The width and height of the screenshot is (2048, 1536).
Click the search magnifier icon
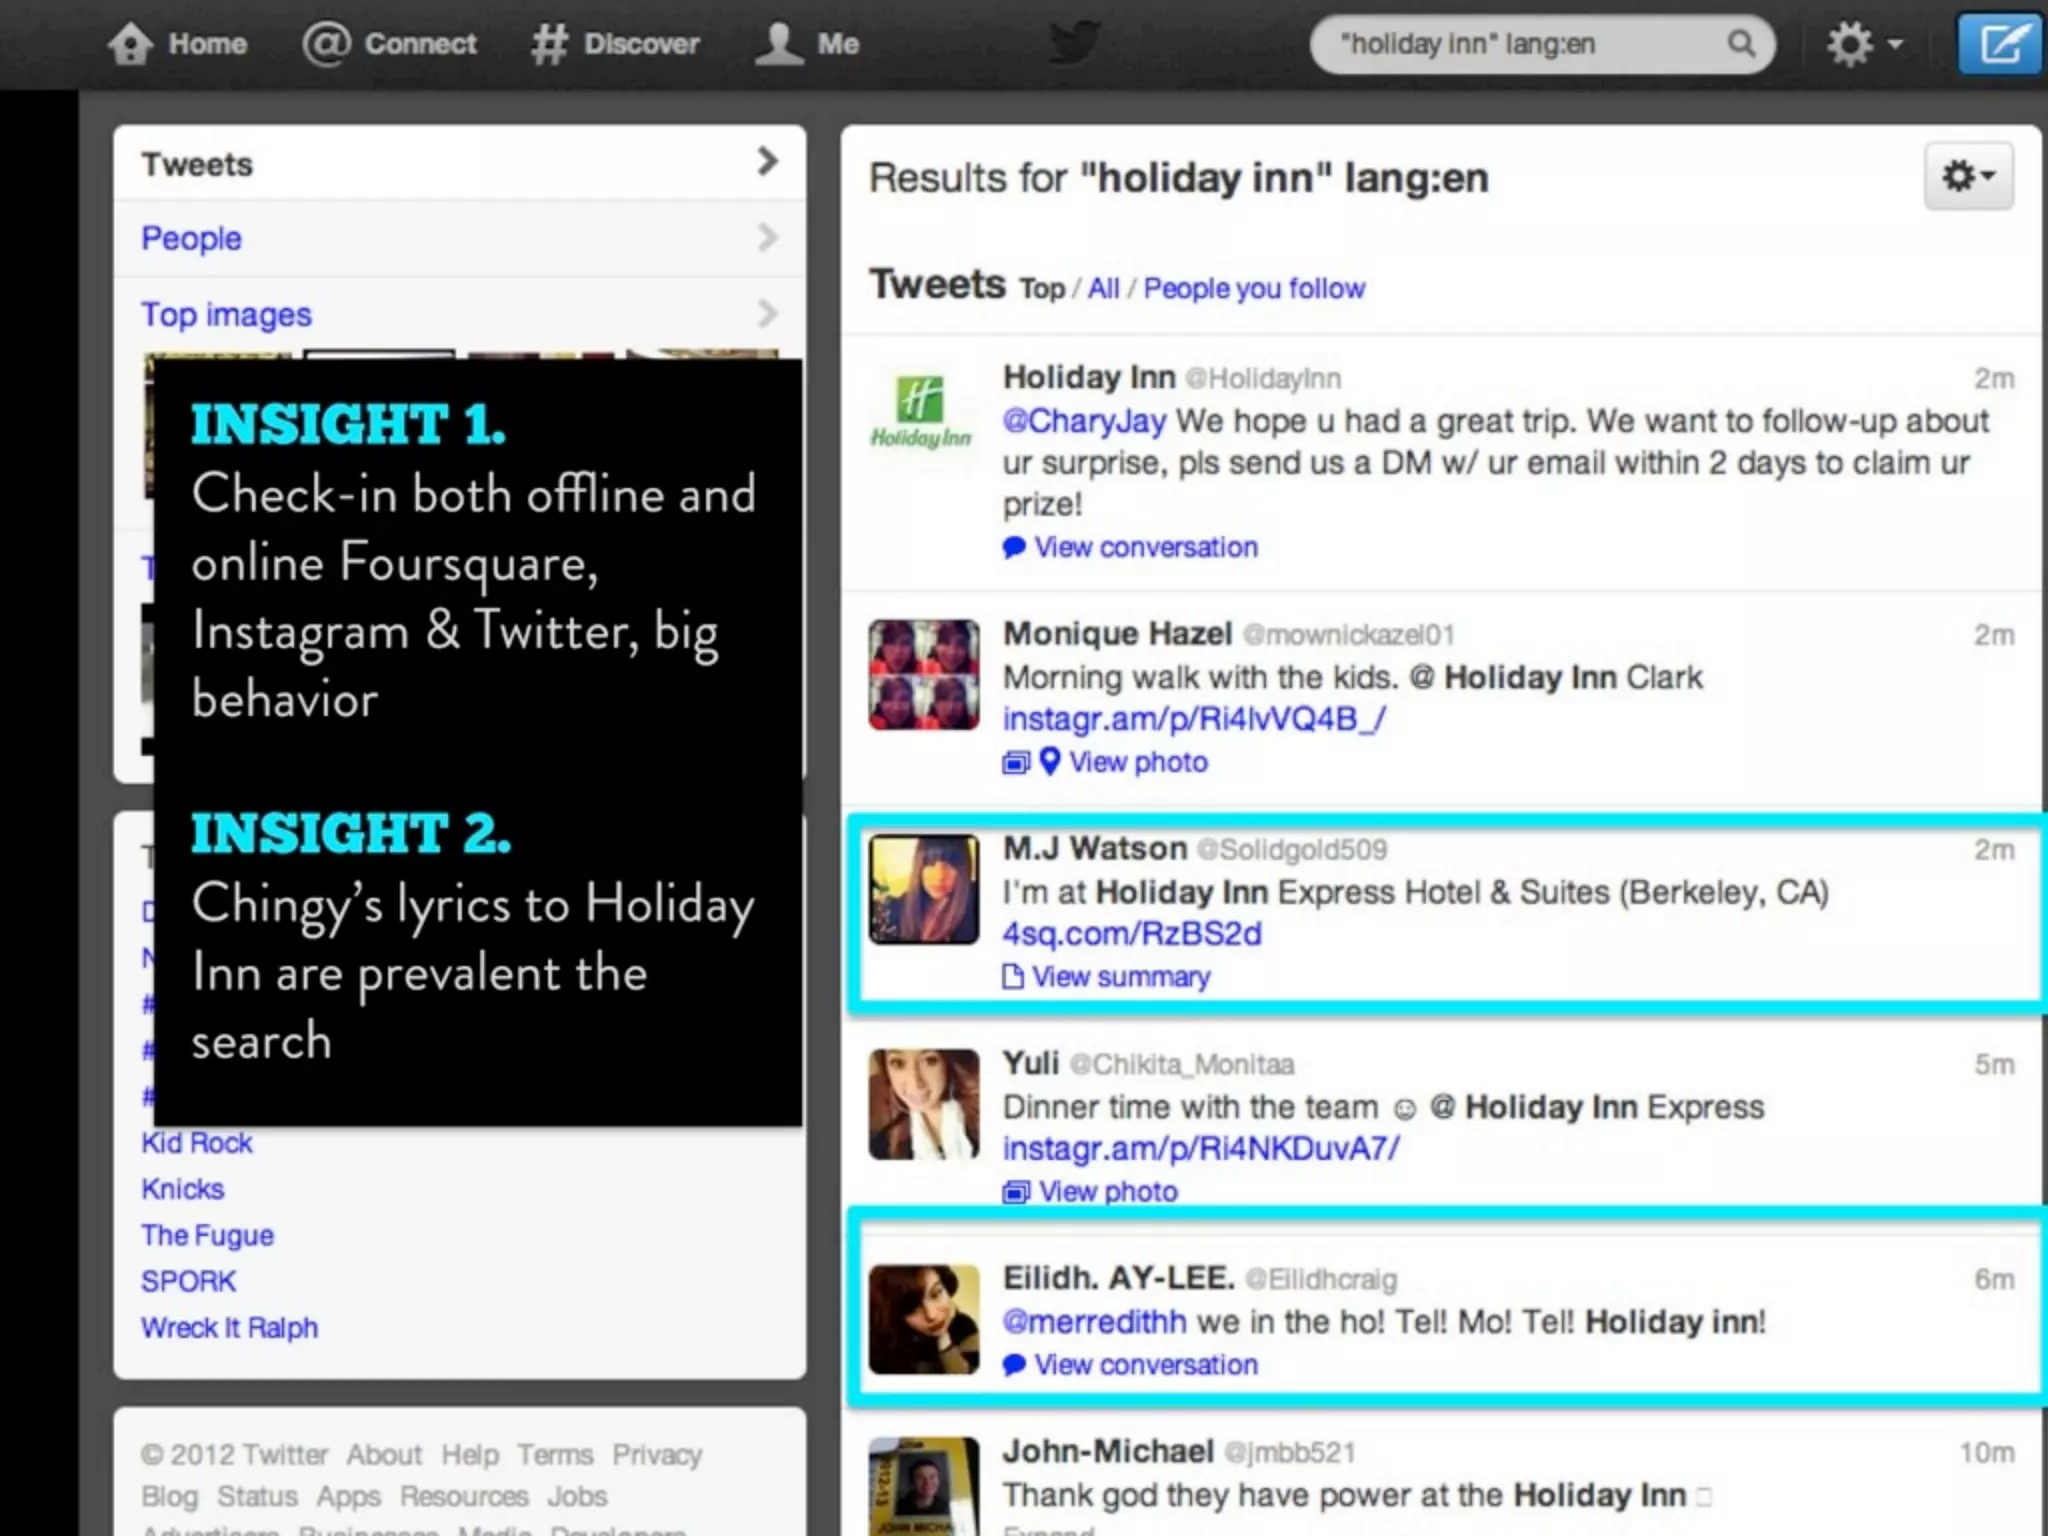coord(1741,44)
